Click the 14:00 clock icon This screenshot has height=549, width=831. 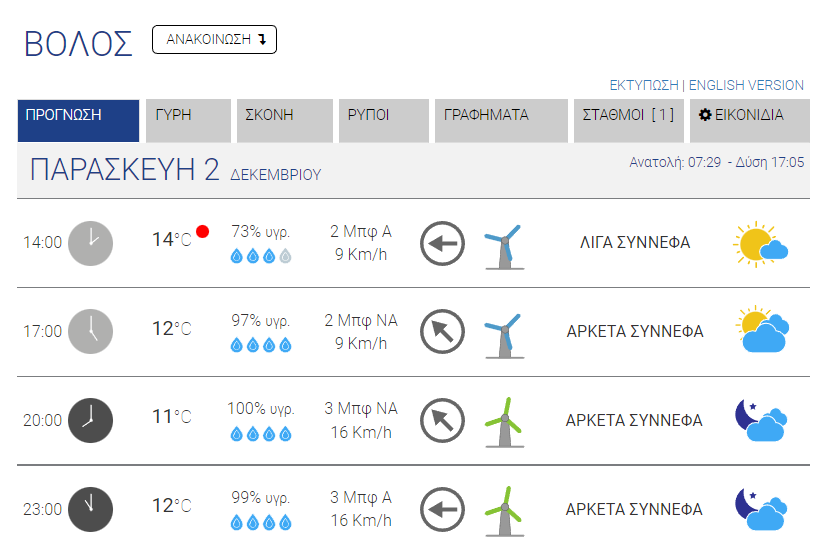(x=91, y=243)
